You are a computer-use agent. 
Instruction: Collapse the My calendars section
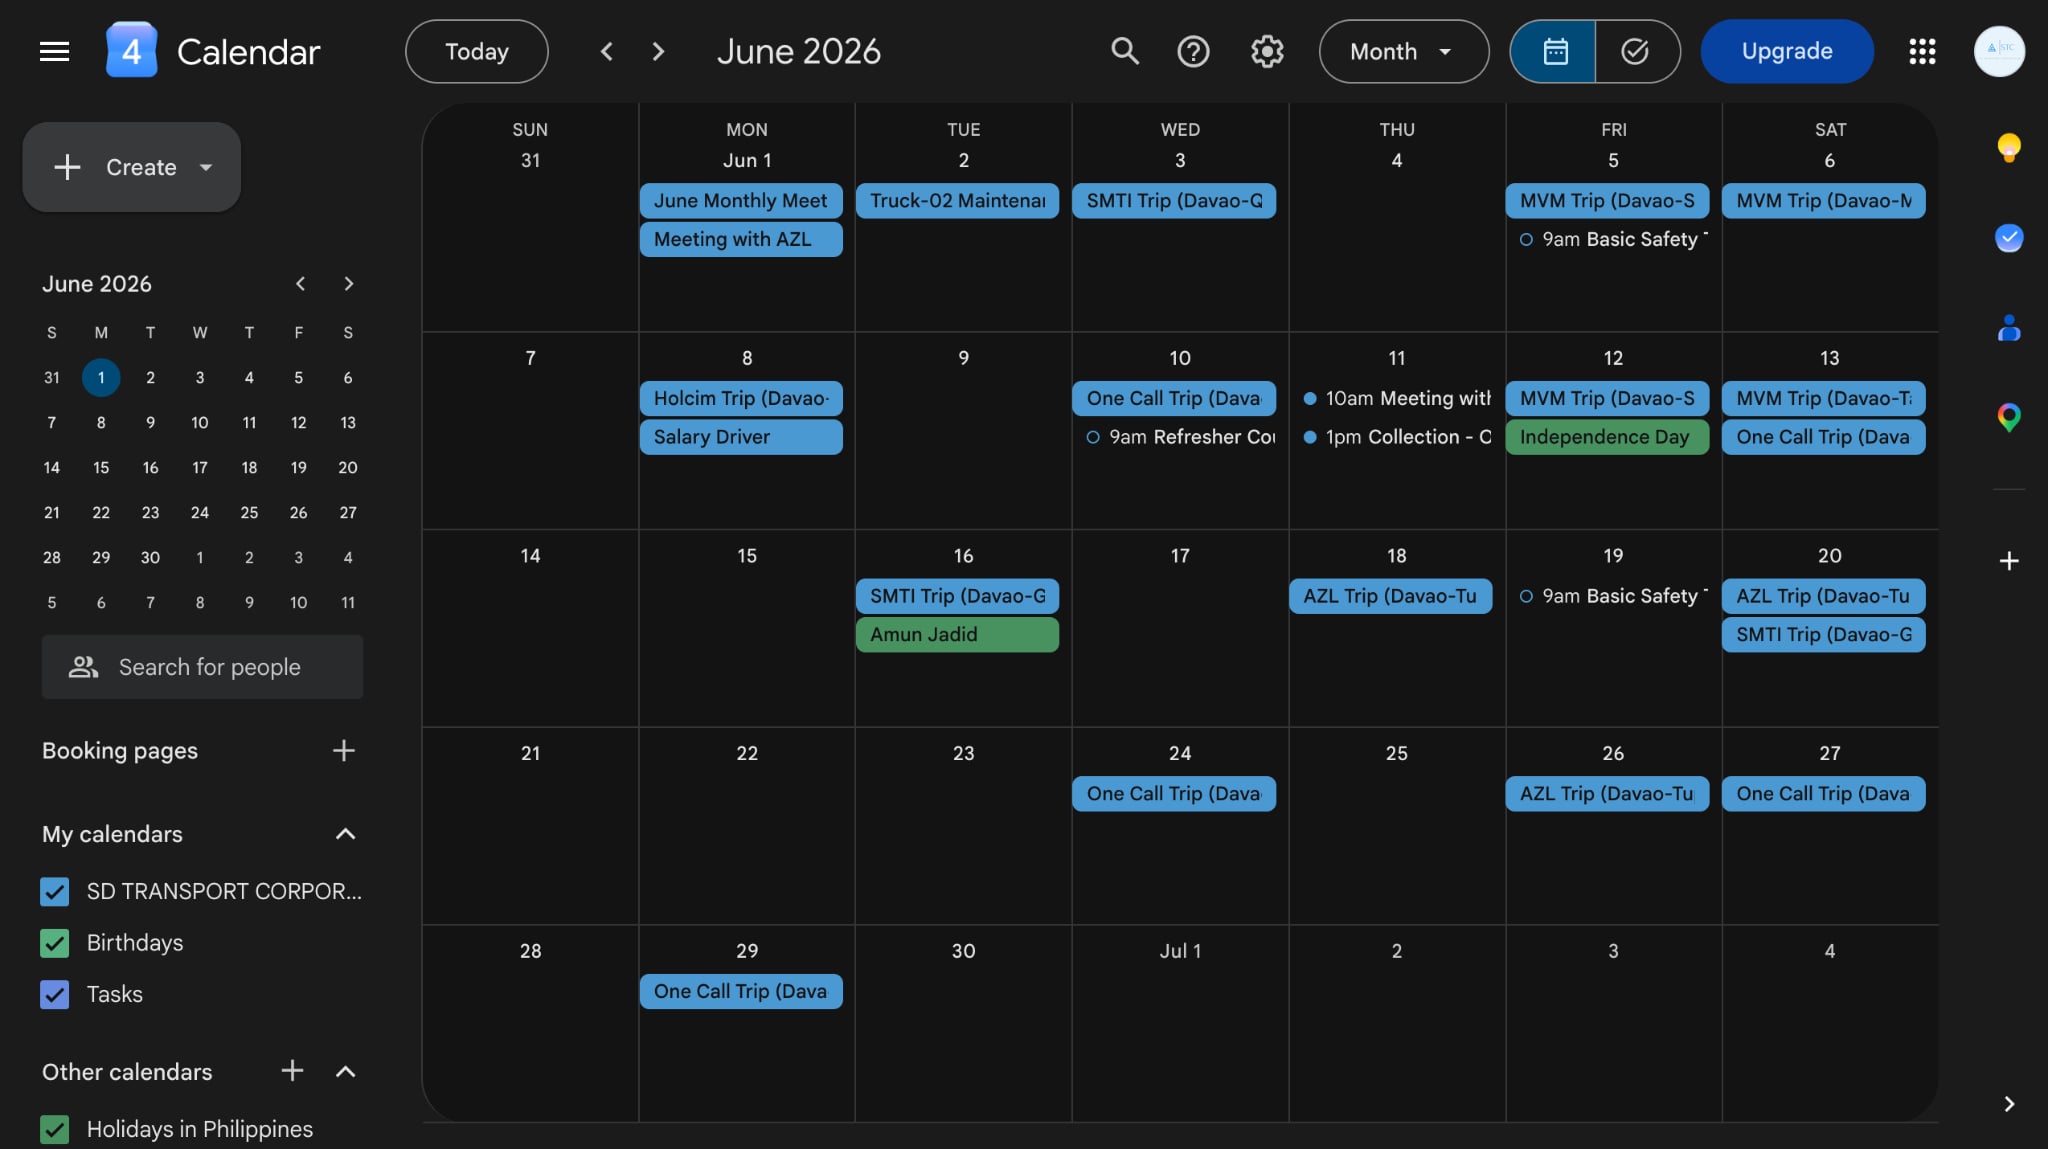[x=345, y=834]
